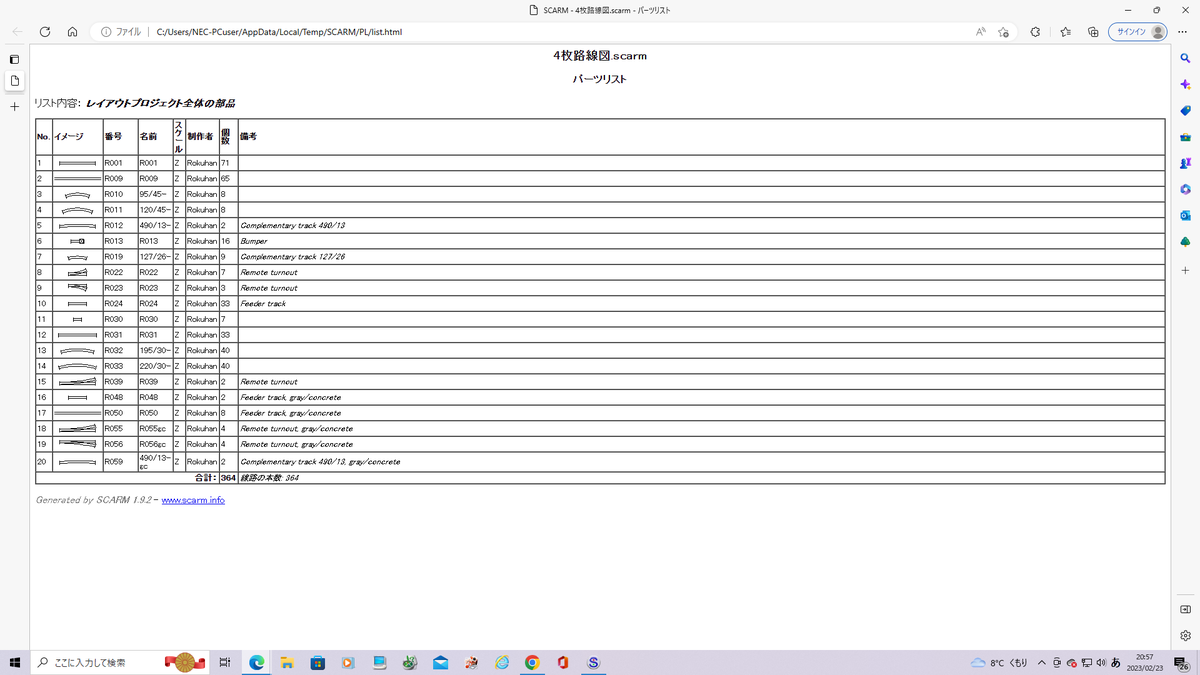Add a sidebar app with plus icon
The image size is (1200, 675).
coord(1185,270)
